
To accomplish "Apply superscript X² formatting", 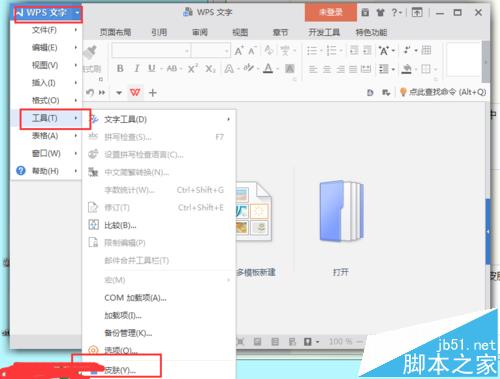I will pyautogui.click(x=193, y=69).
